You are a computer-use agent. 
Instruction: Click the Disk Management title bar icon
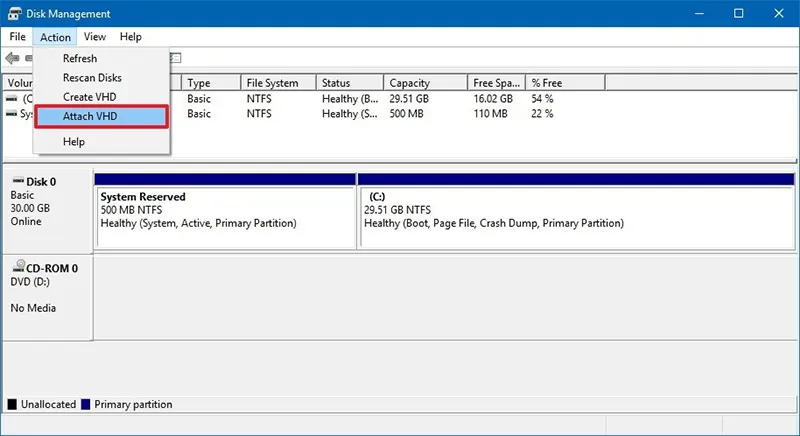point(14,13)
